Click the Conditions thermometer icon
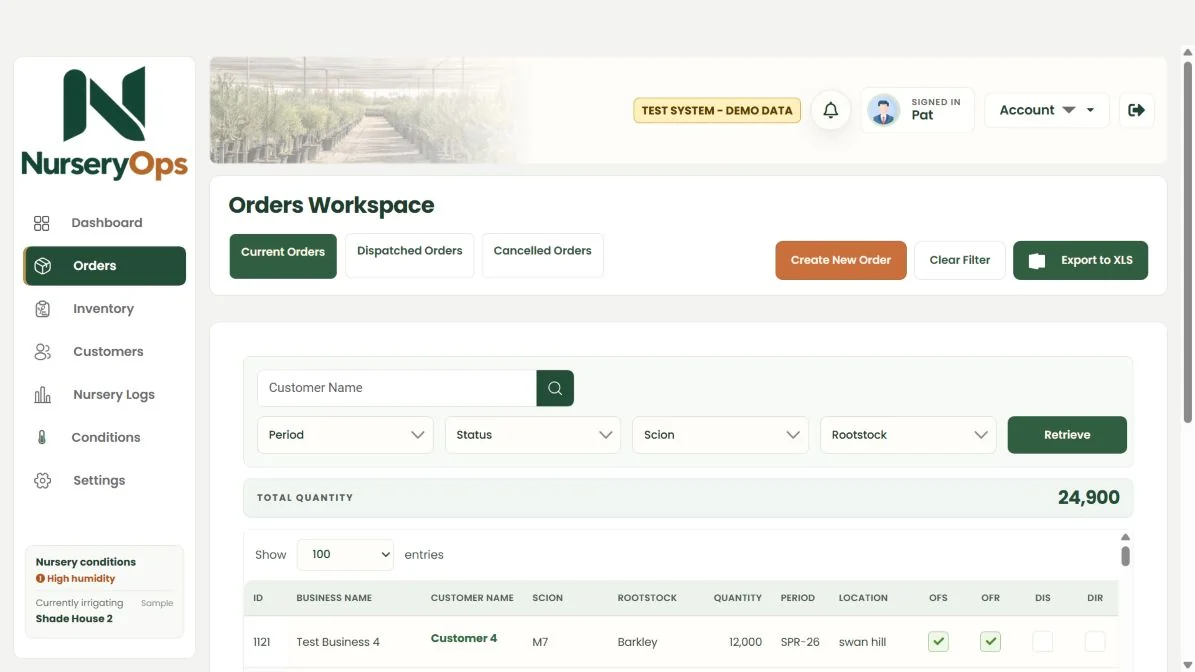This screenshot has height=672, width=1195. pyautogui.click(x=42, y=437)
